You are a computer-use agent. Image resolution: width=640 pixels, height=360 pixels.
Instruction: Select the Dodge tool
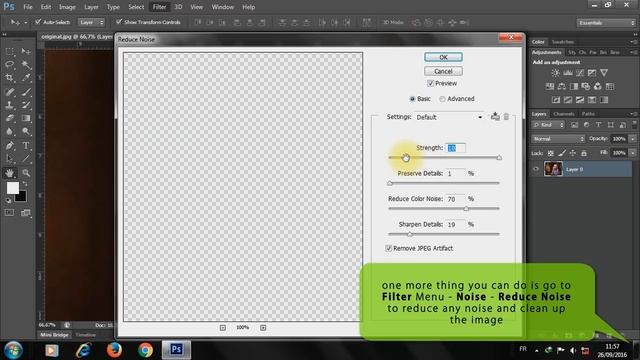coord(26,131)
